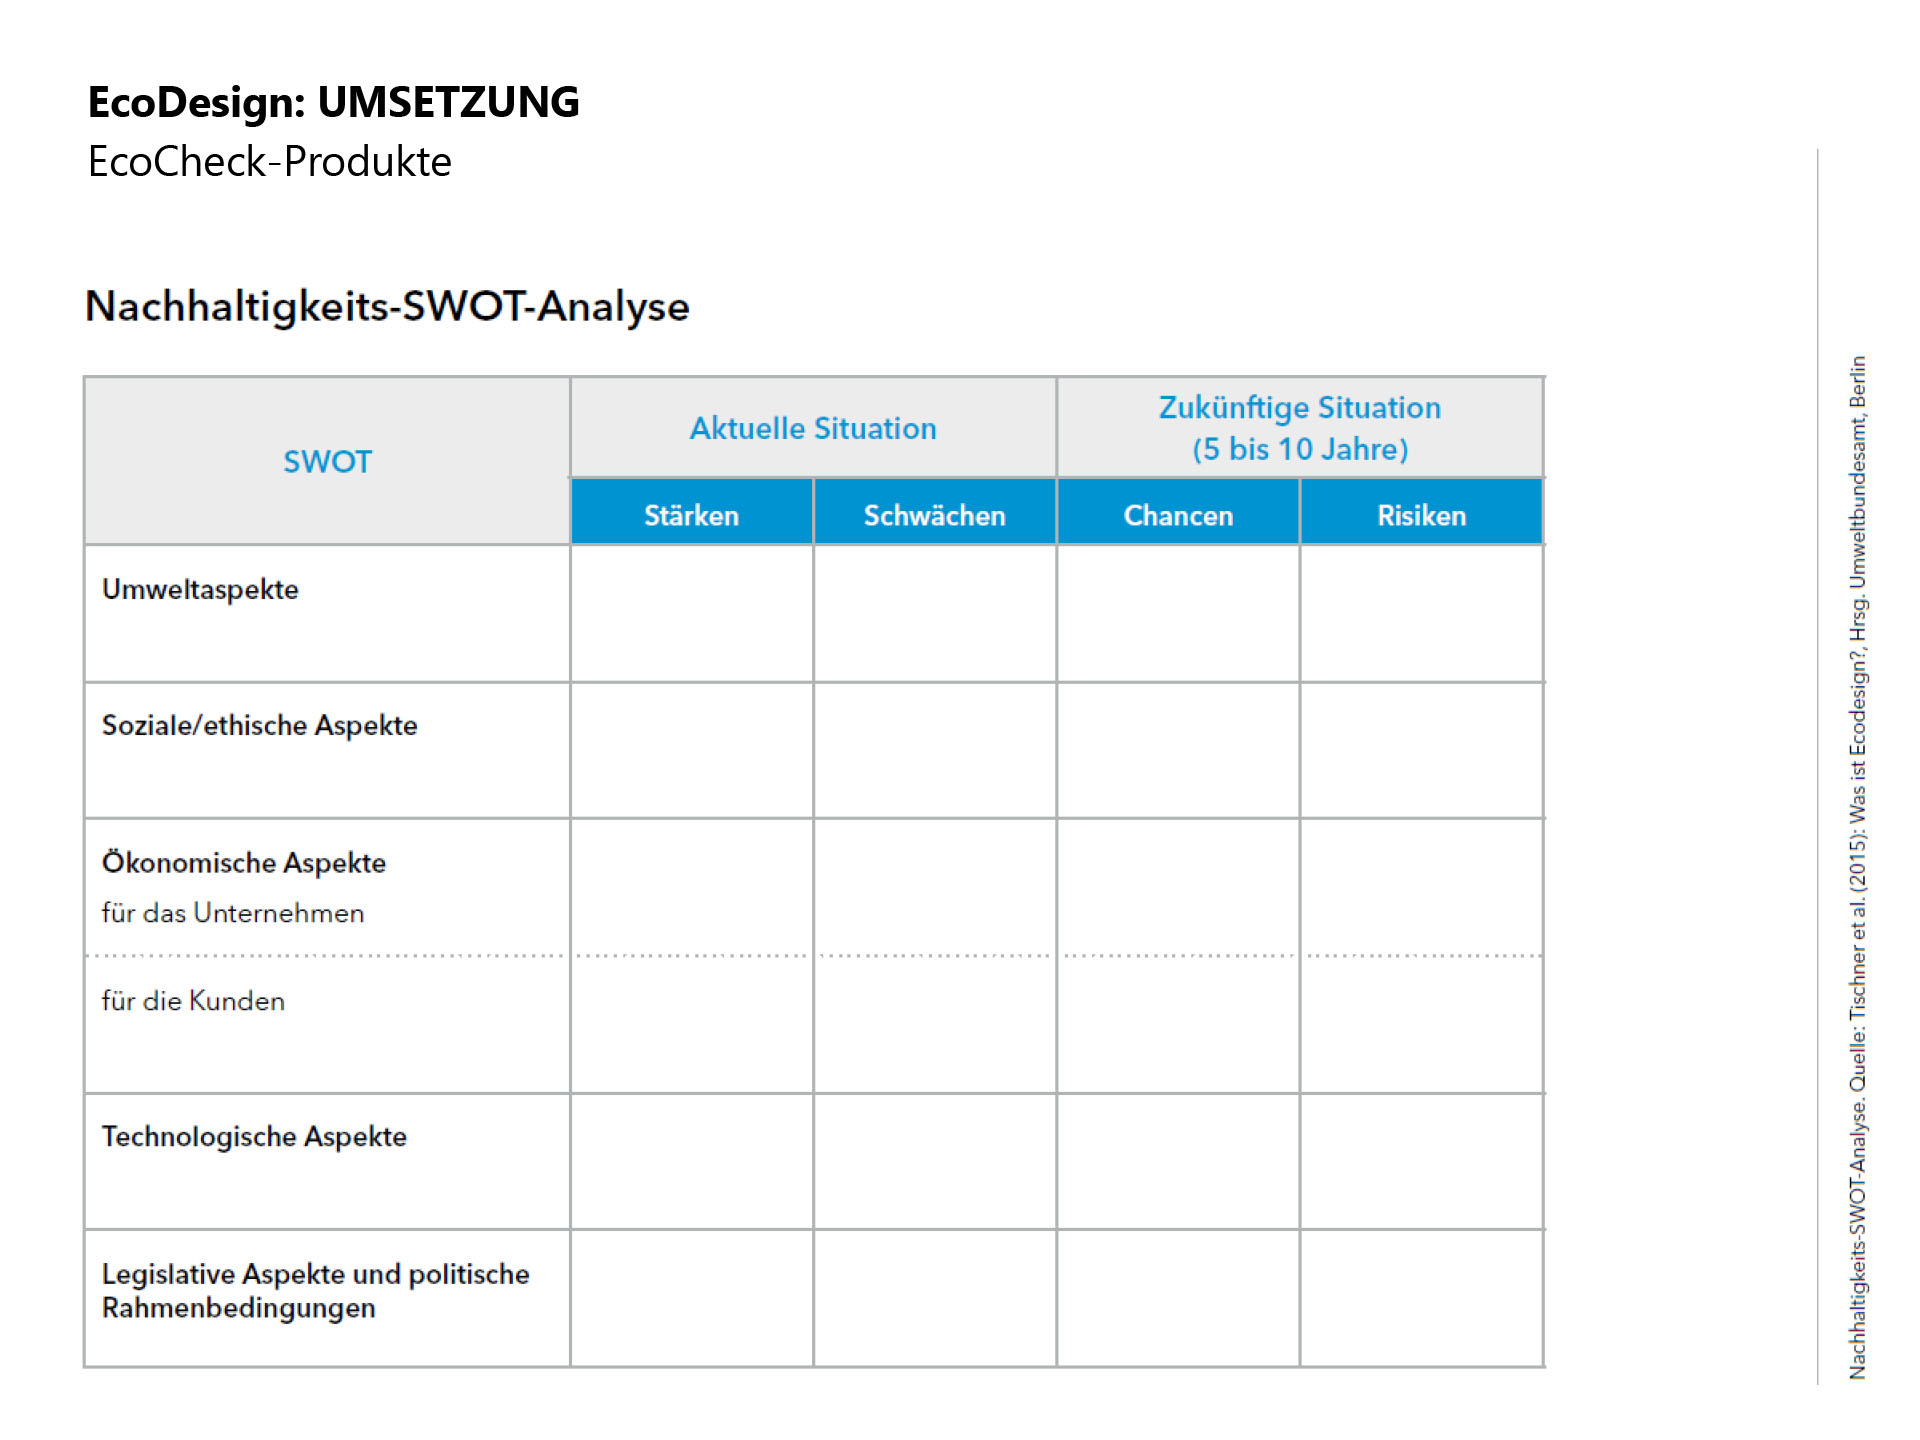Image resolution: width=1920 pixels, height=1440 pixels.
Task: Select the SWOT header cell
Action: point(327,461)
